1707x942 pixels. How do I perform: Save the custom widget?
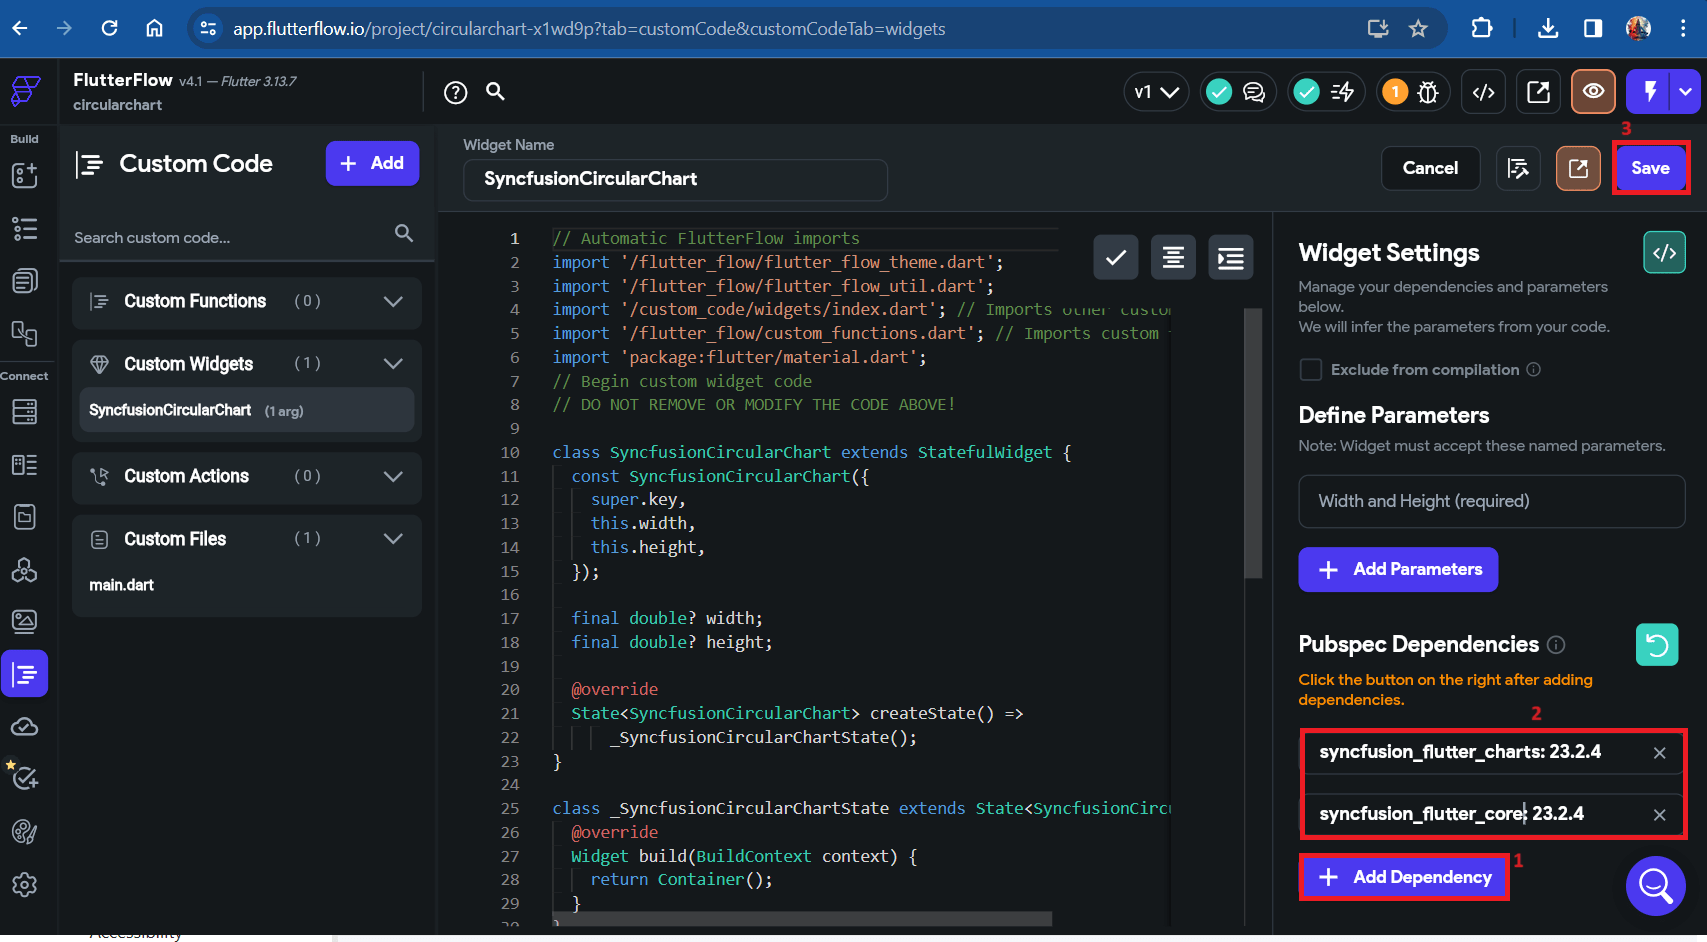click(1650, 168)
